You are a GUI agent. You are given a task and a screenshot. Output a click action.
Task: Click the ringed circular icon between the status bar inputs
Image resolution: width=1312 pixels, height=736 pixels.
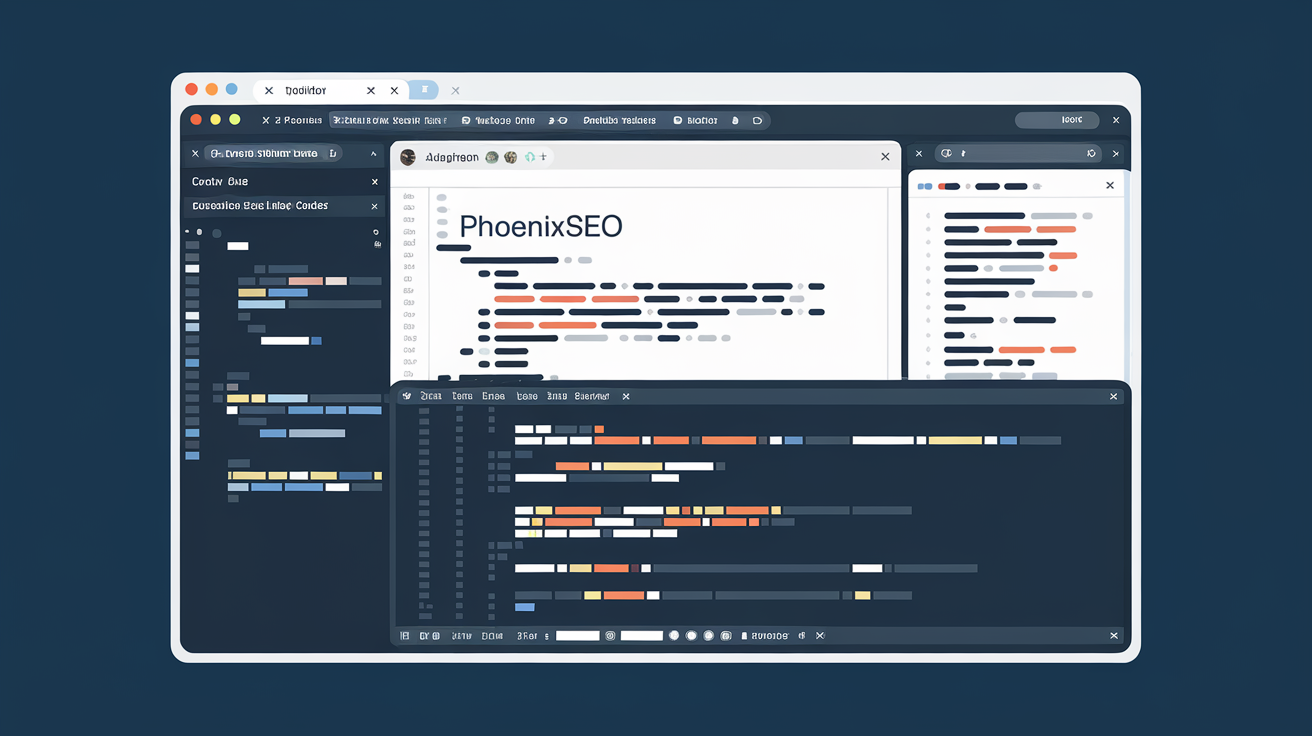click(610, 636)
